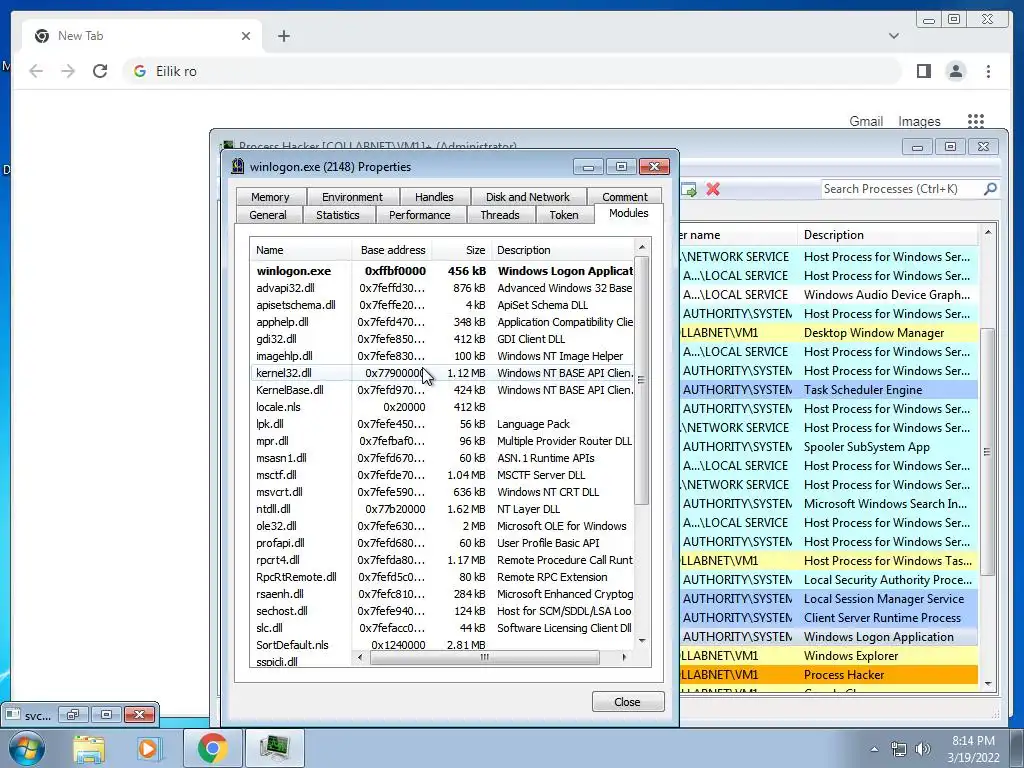Open the Google apps grid
The height and width of the screenshot is (768, 1024).
coord(976,121)
